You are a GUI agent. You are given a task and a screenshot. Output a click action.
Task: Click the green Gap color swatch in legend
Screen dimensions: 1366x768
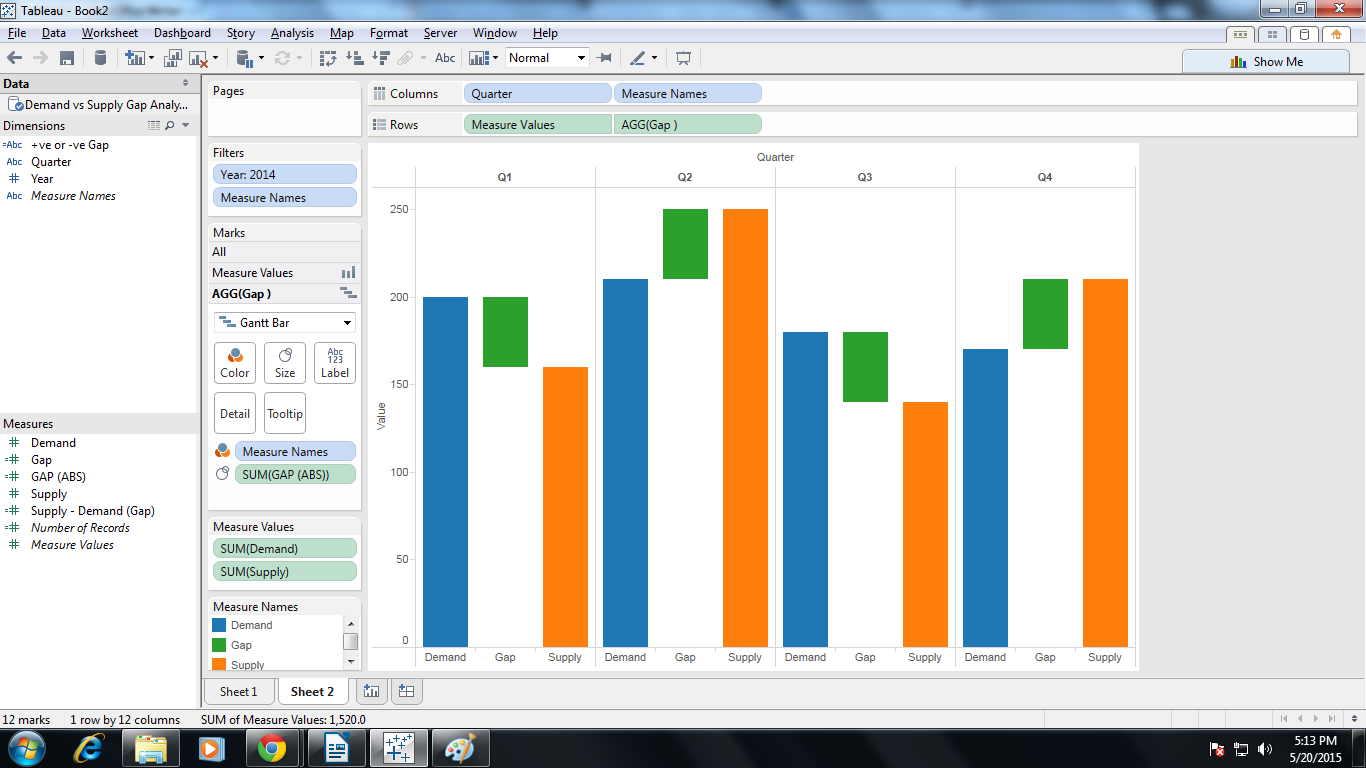pos(220,645)
